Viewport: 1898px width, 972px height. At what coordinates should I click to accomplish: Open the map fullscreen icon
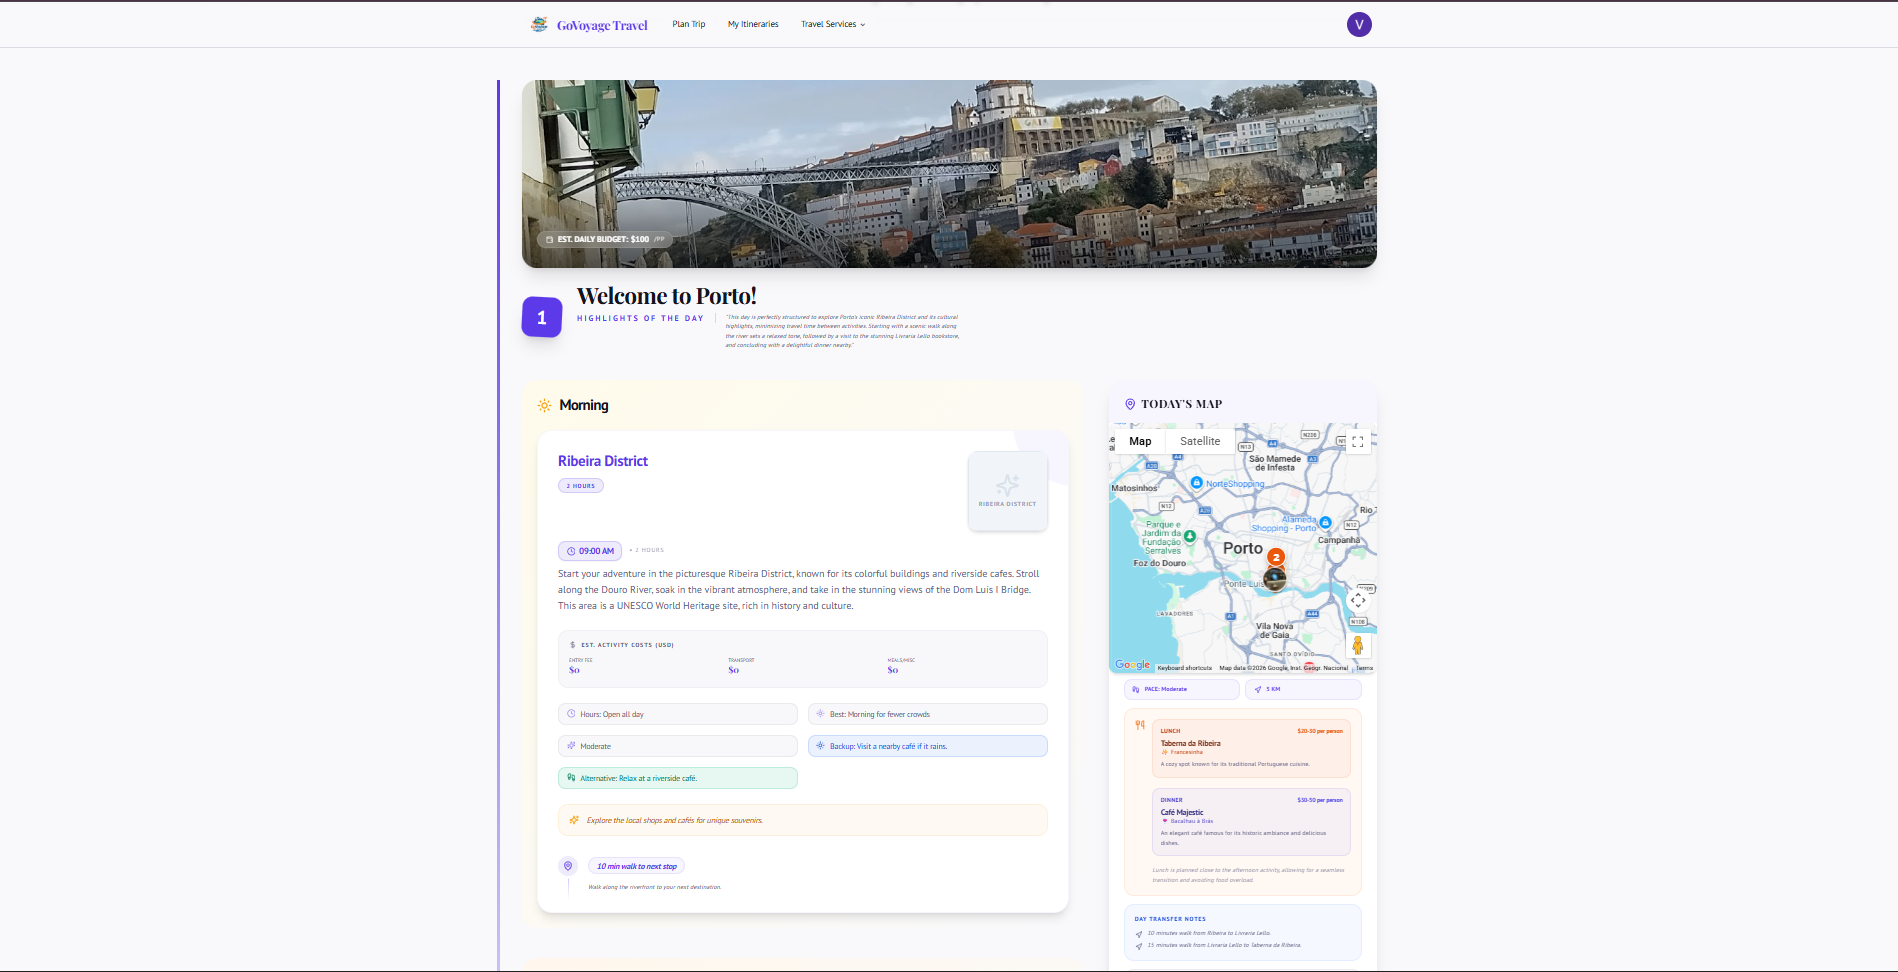[1358, 441]
